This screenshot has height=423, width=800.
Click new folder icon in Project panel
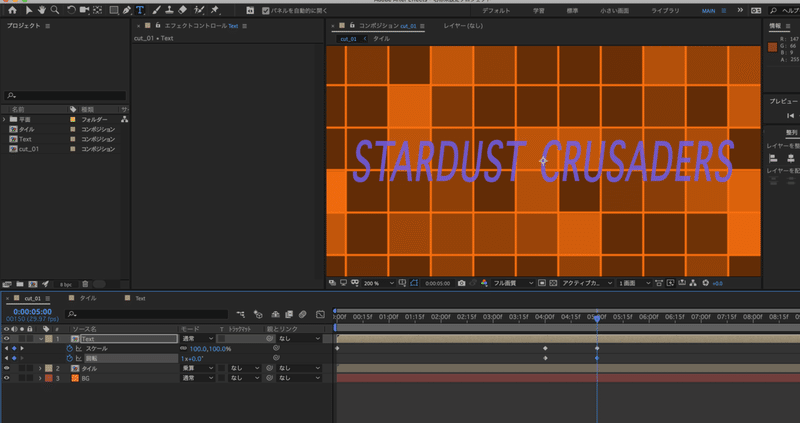coord(20,284)
